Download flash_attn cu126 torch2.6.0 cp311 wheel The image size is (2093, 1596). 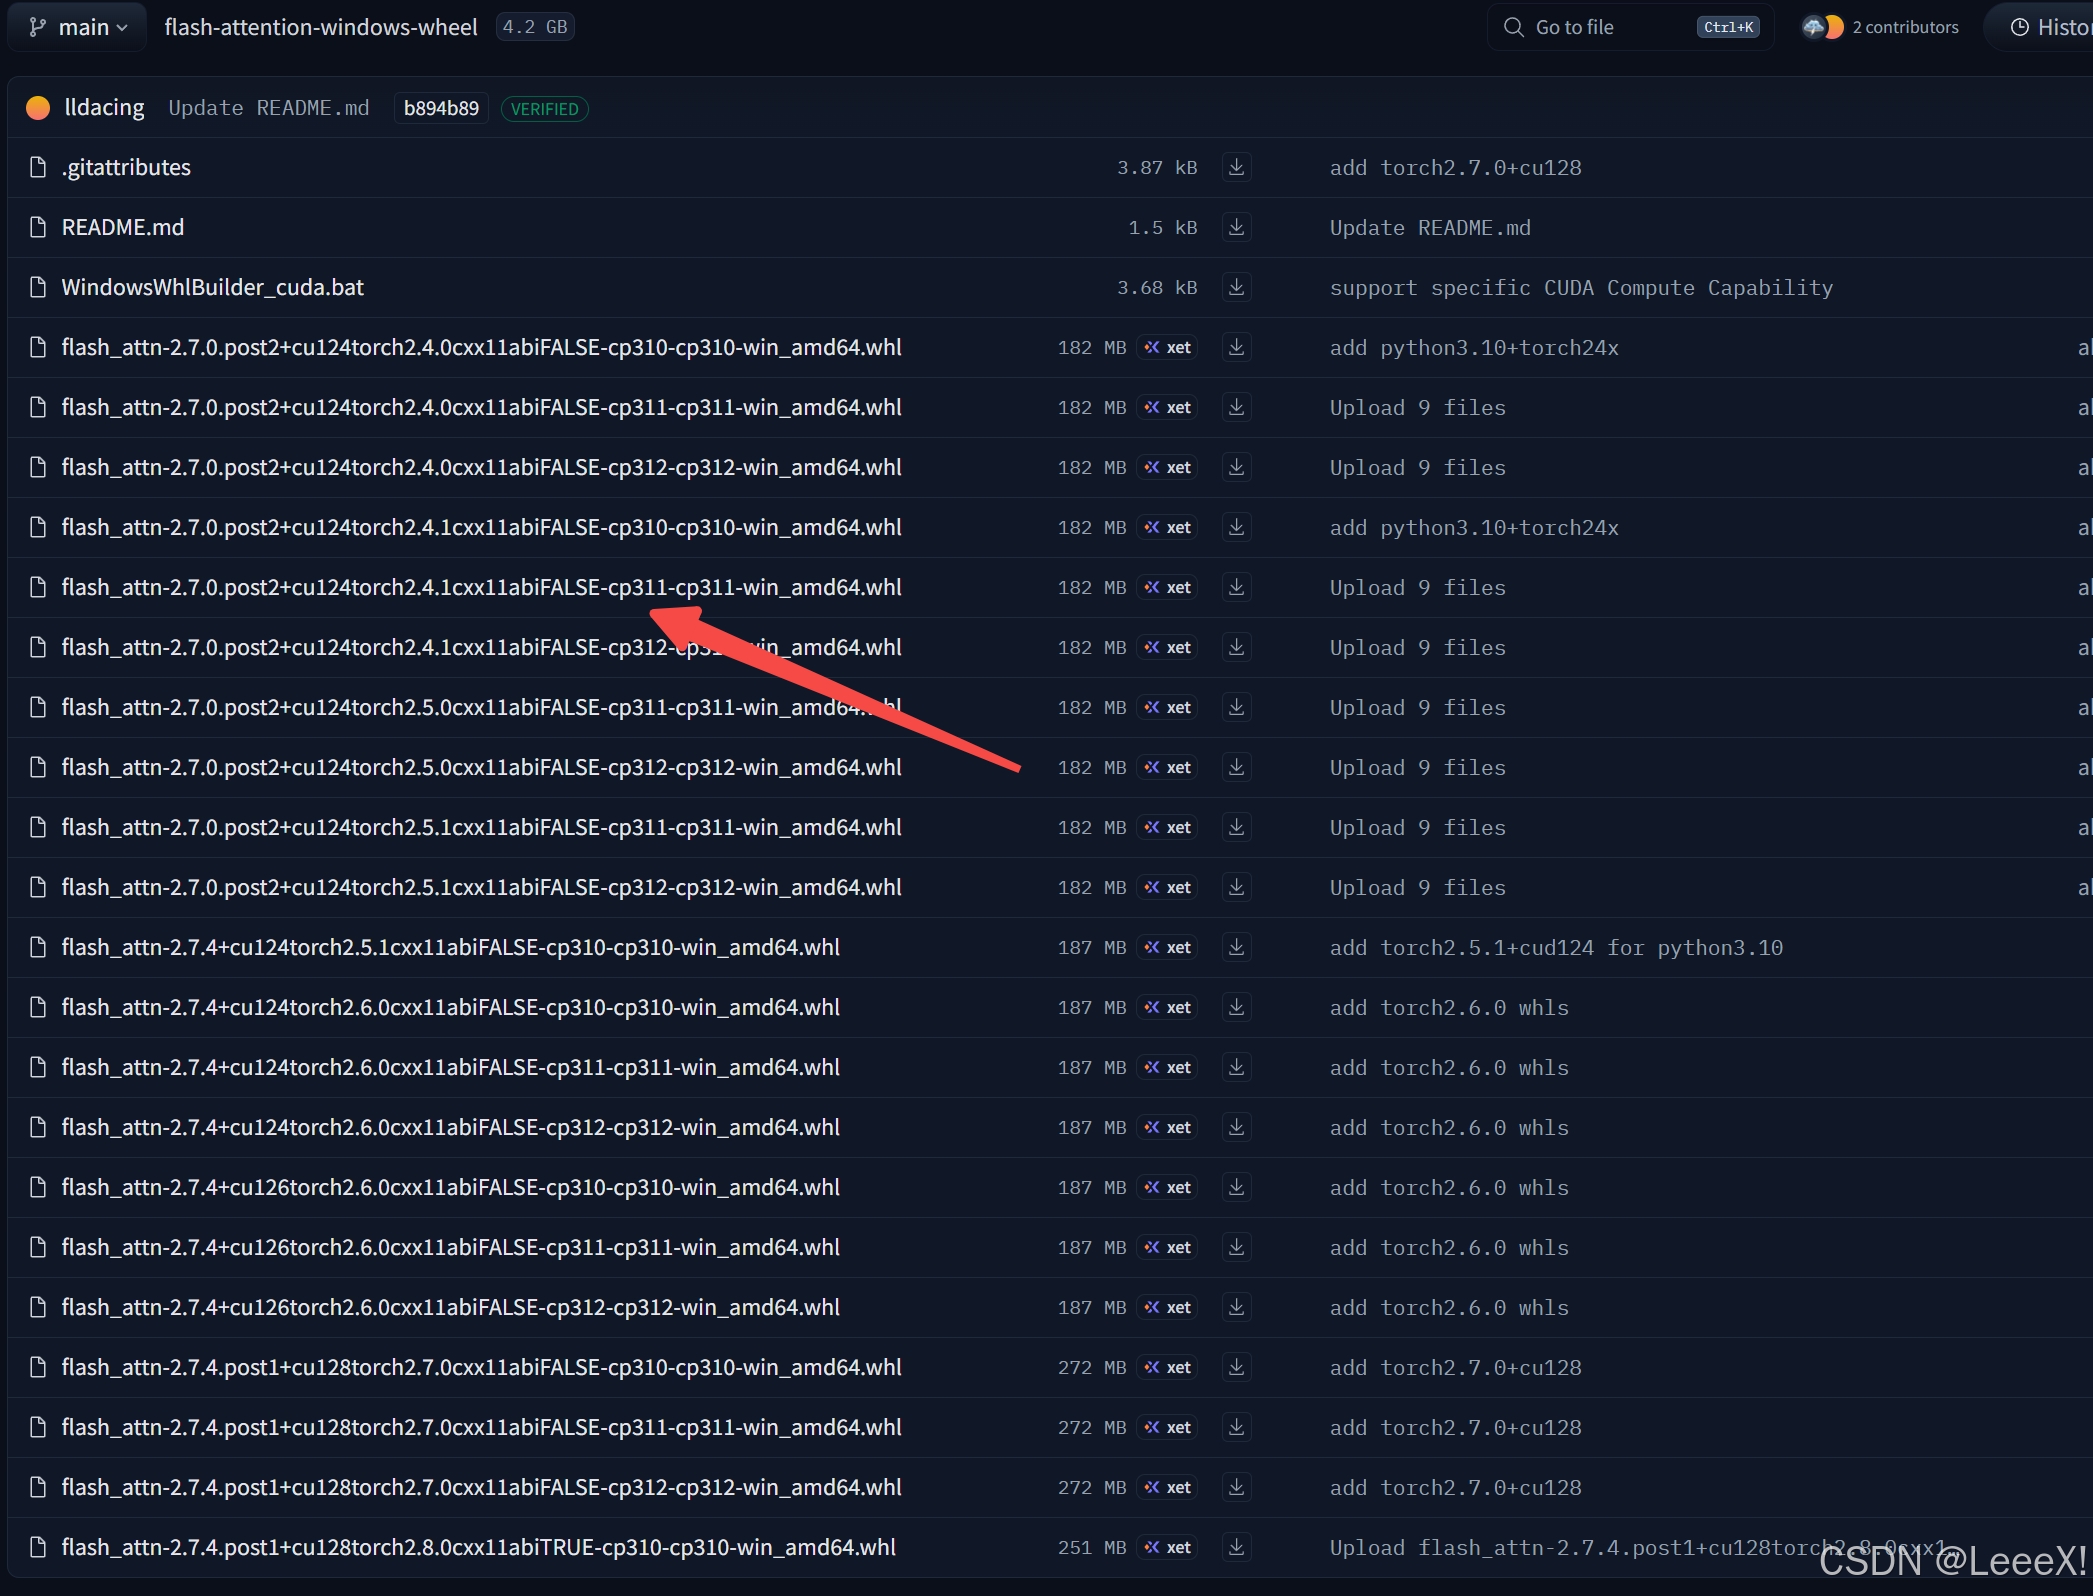[1236, 1247]
